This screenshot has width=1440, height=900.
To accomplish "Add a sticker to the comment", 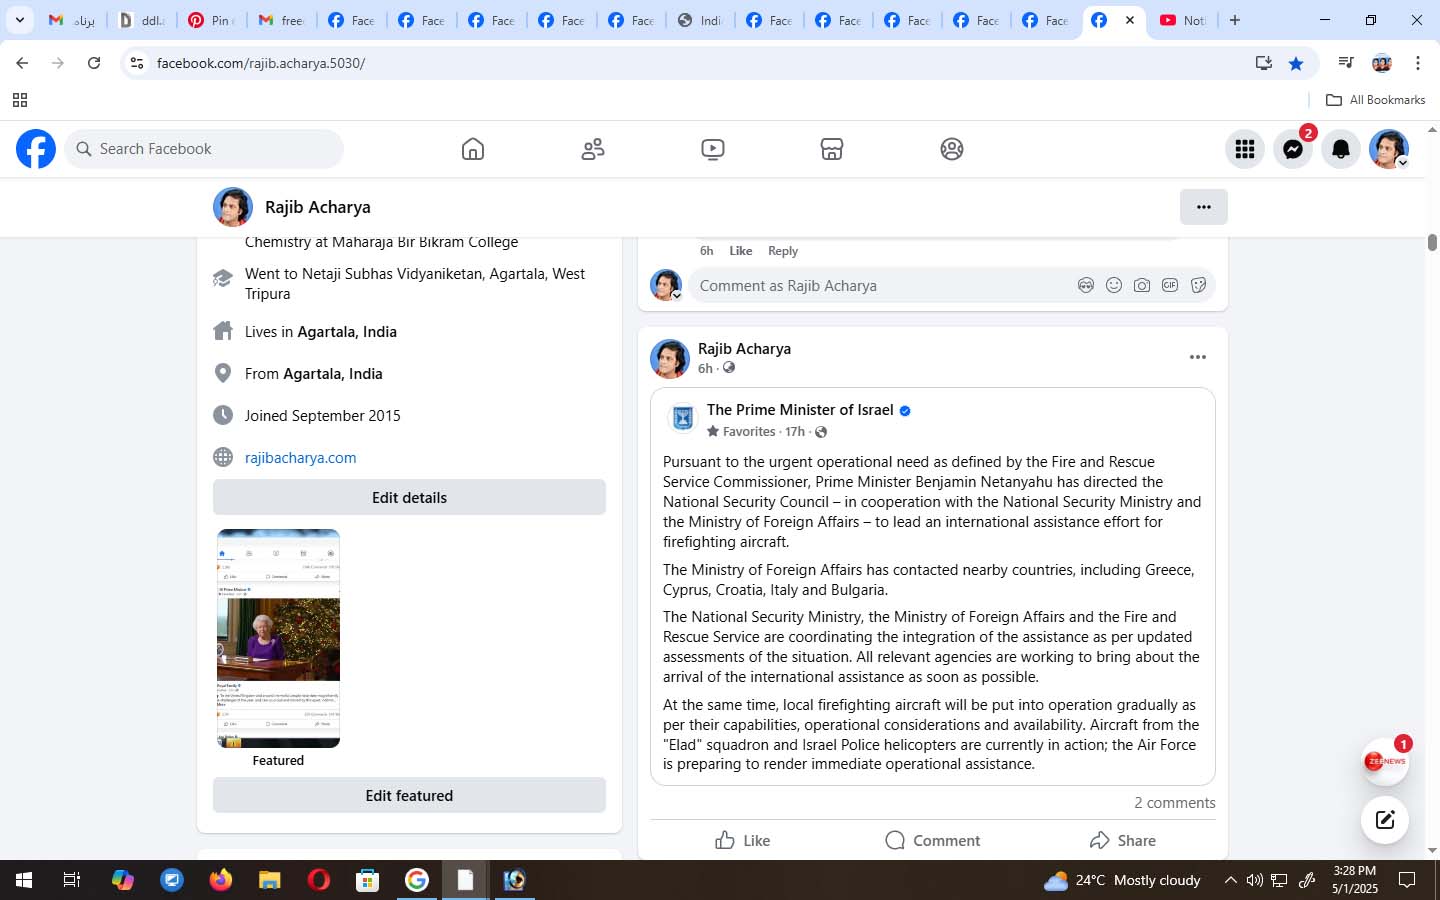I will pos(1198,286).
